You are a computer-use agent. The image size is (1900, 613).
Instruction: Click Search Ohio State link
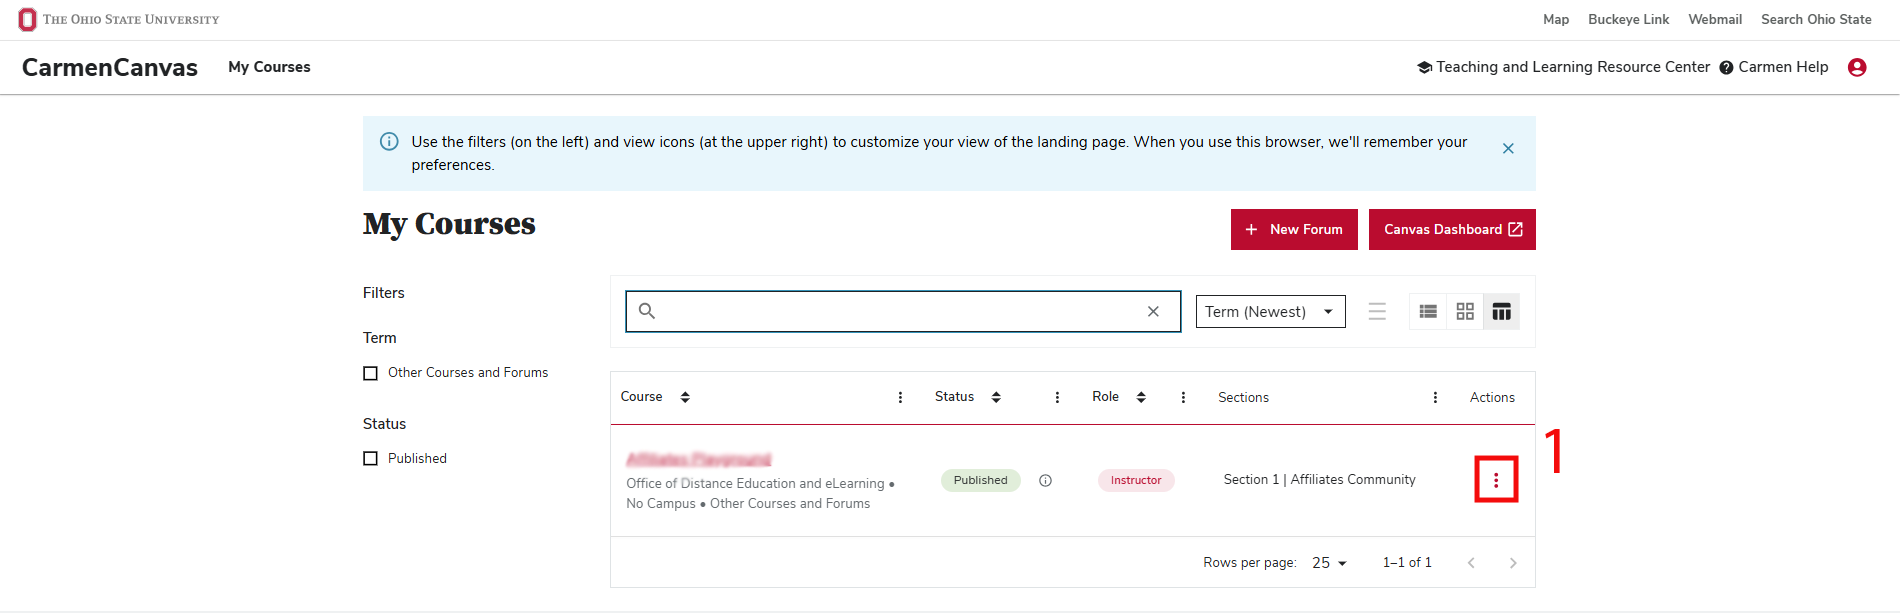1816,19
